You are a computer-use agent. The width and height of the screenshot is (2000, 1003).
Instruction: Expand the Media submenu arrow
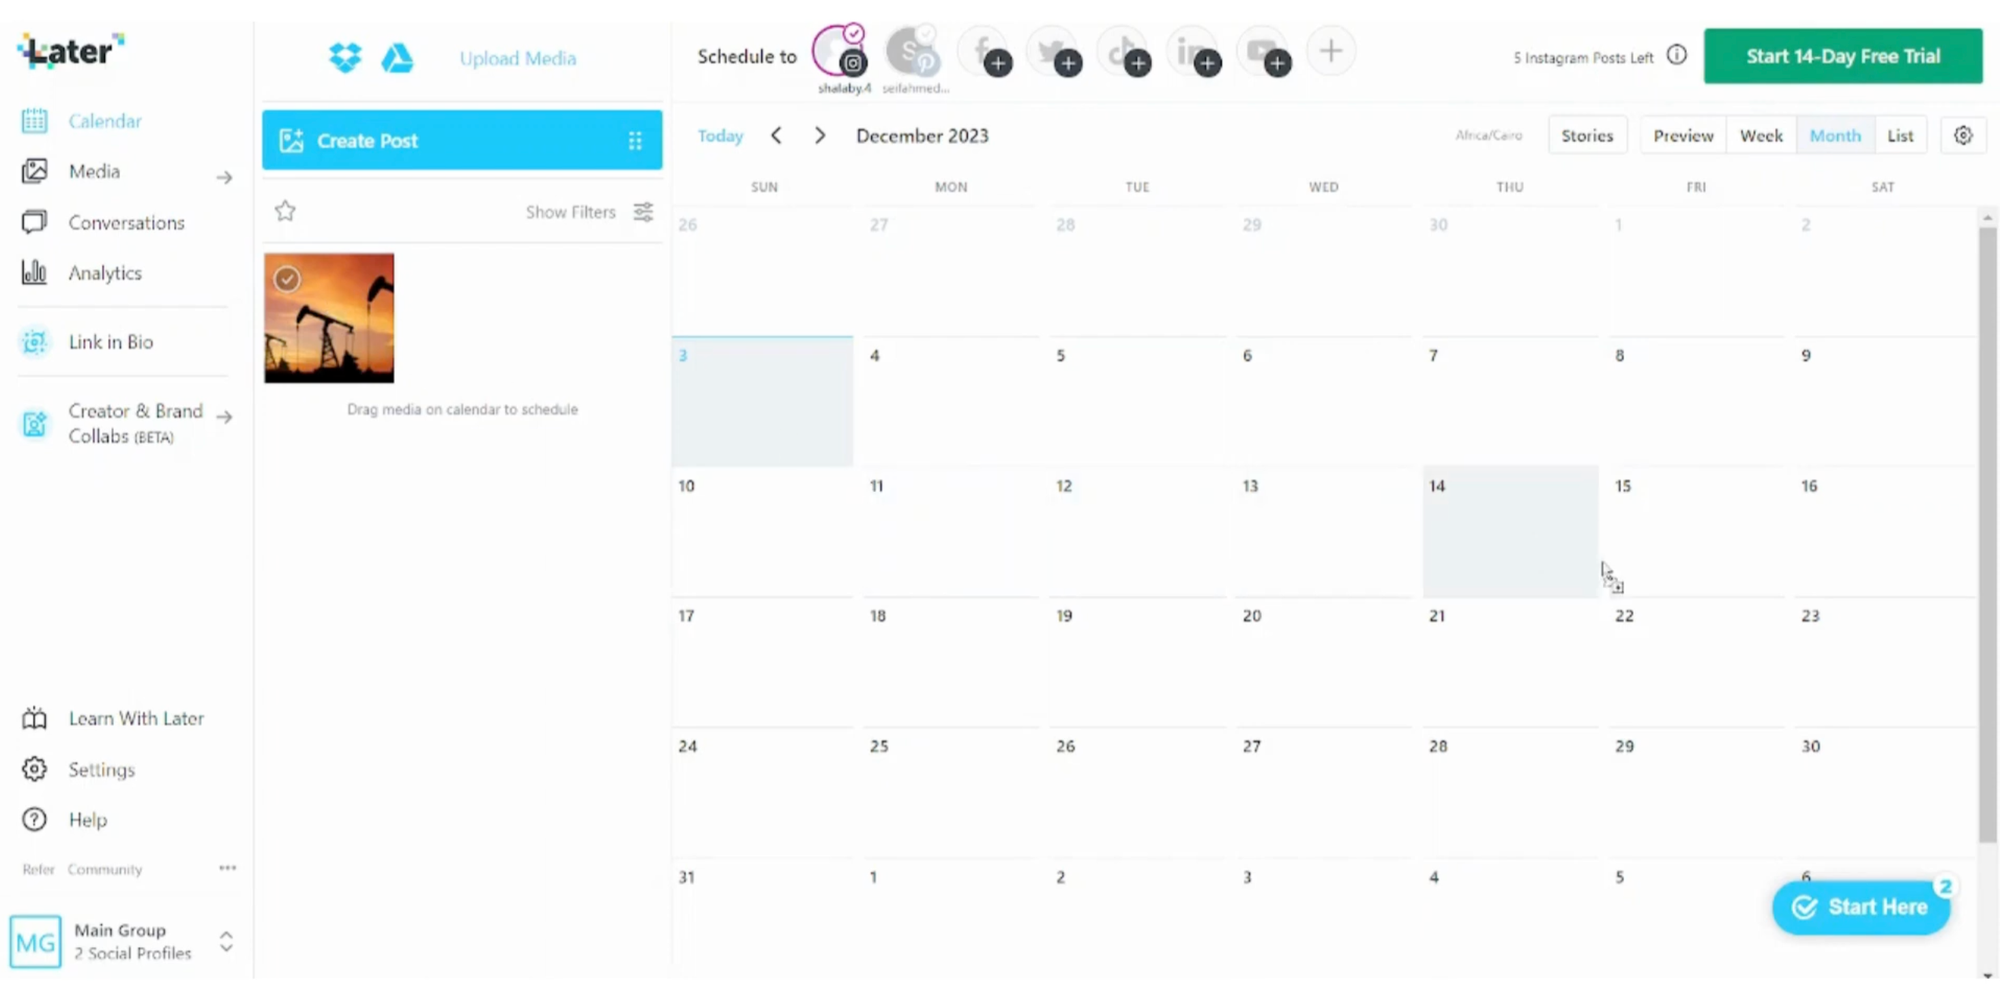(224, 178)
